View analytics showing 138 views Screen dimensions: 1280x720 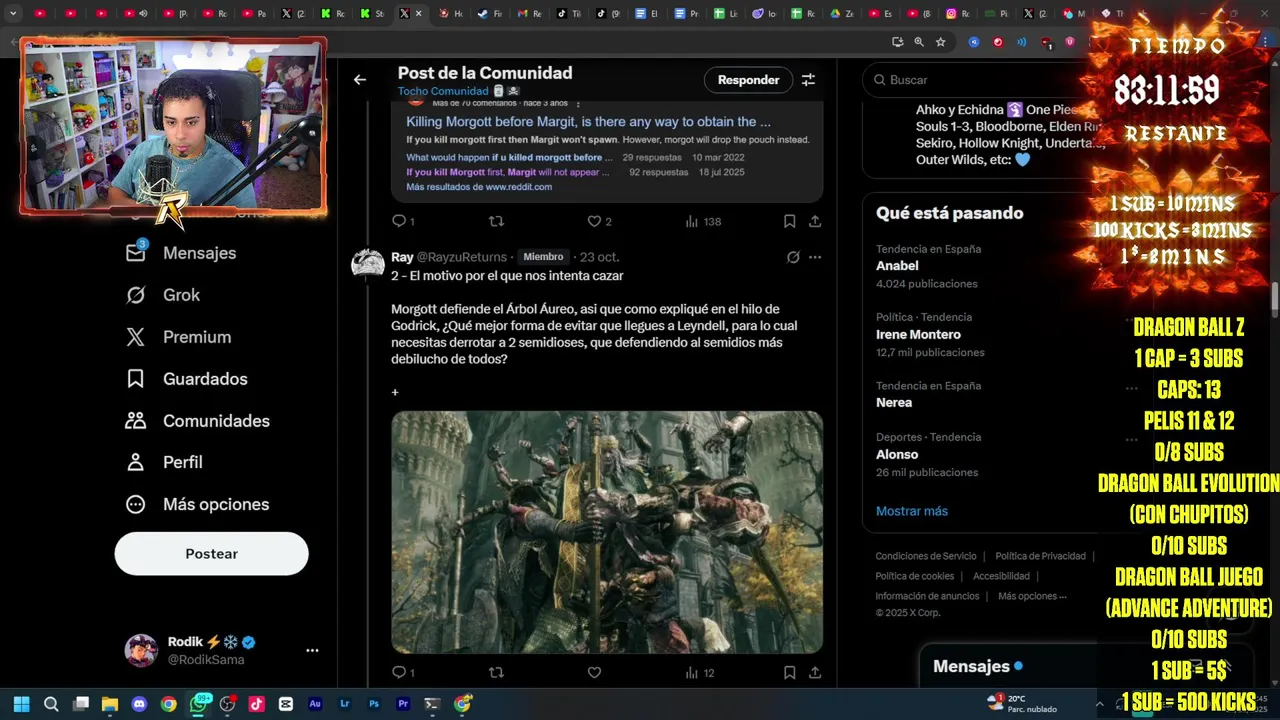coord(703,221)
